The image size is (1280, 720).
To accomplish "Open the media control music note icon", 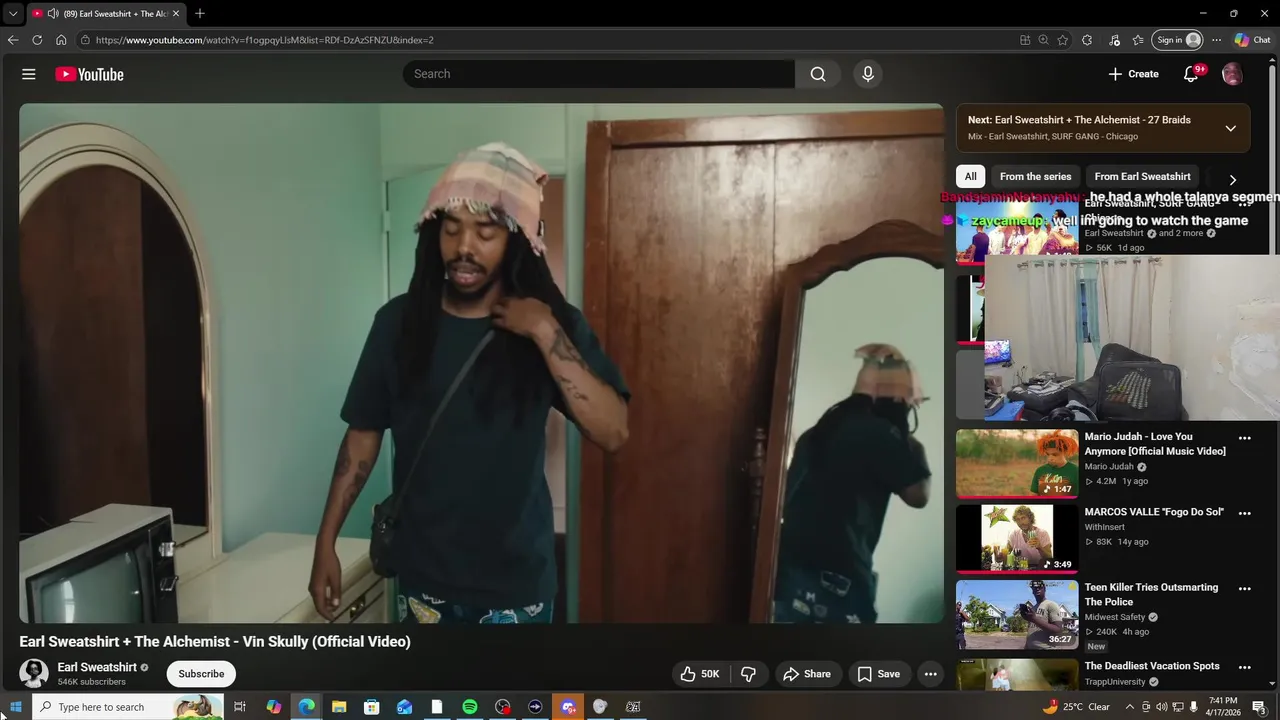I will (x=1114, y=40).
